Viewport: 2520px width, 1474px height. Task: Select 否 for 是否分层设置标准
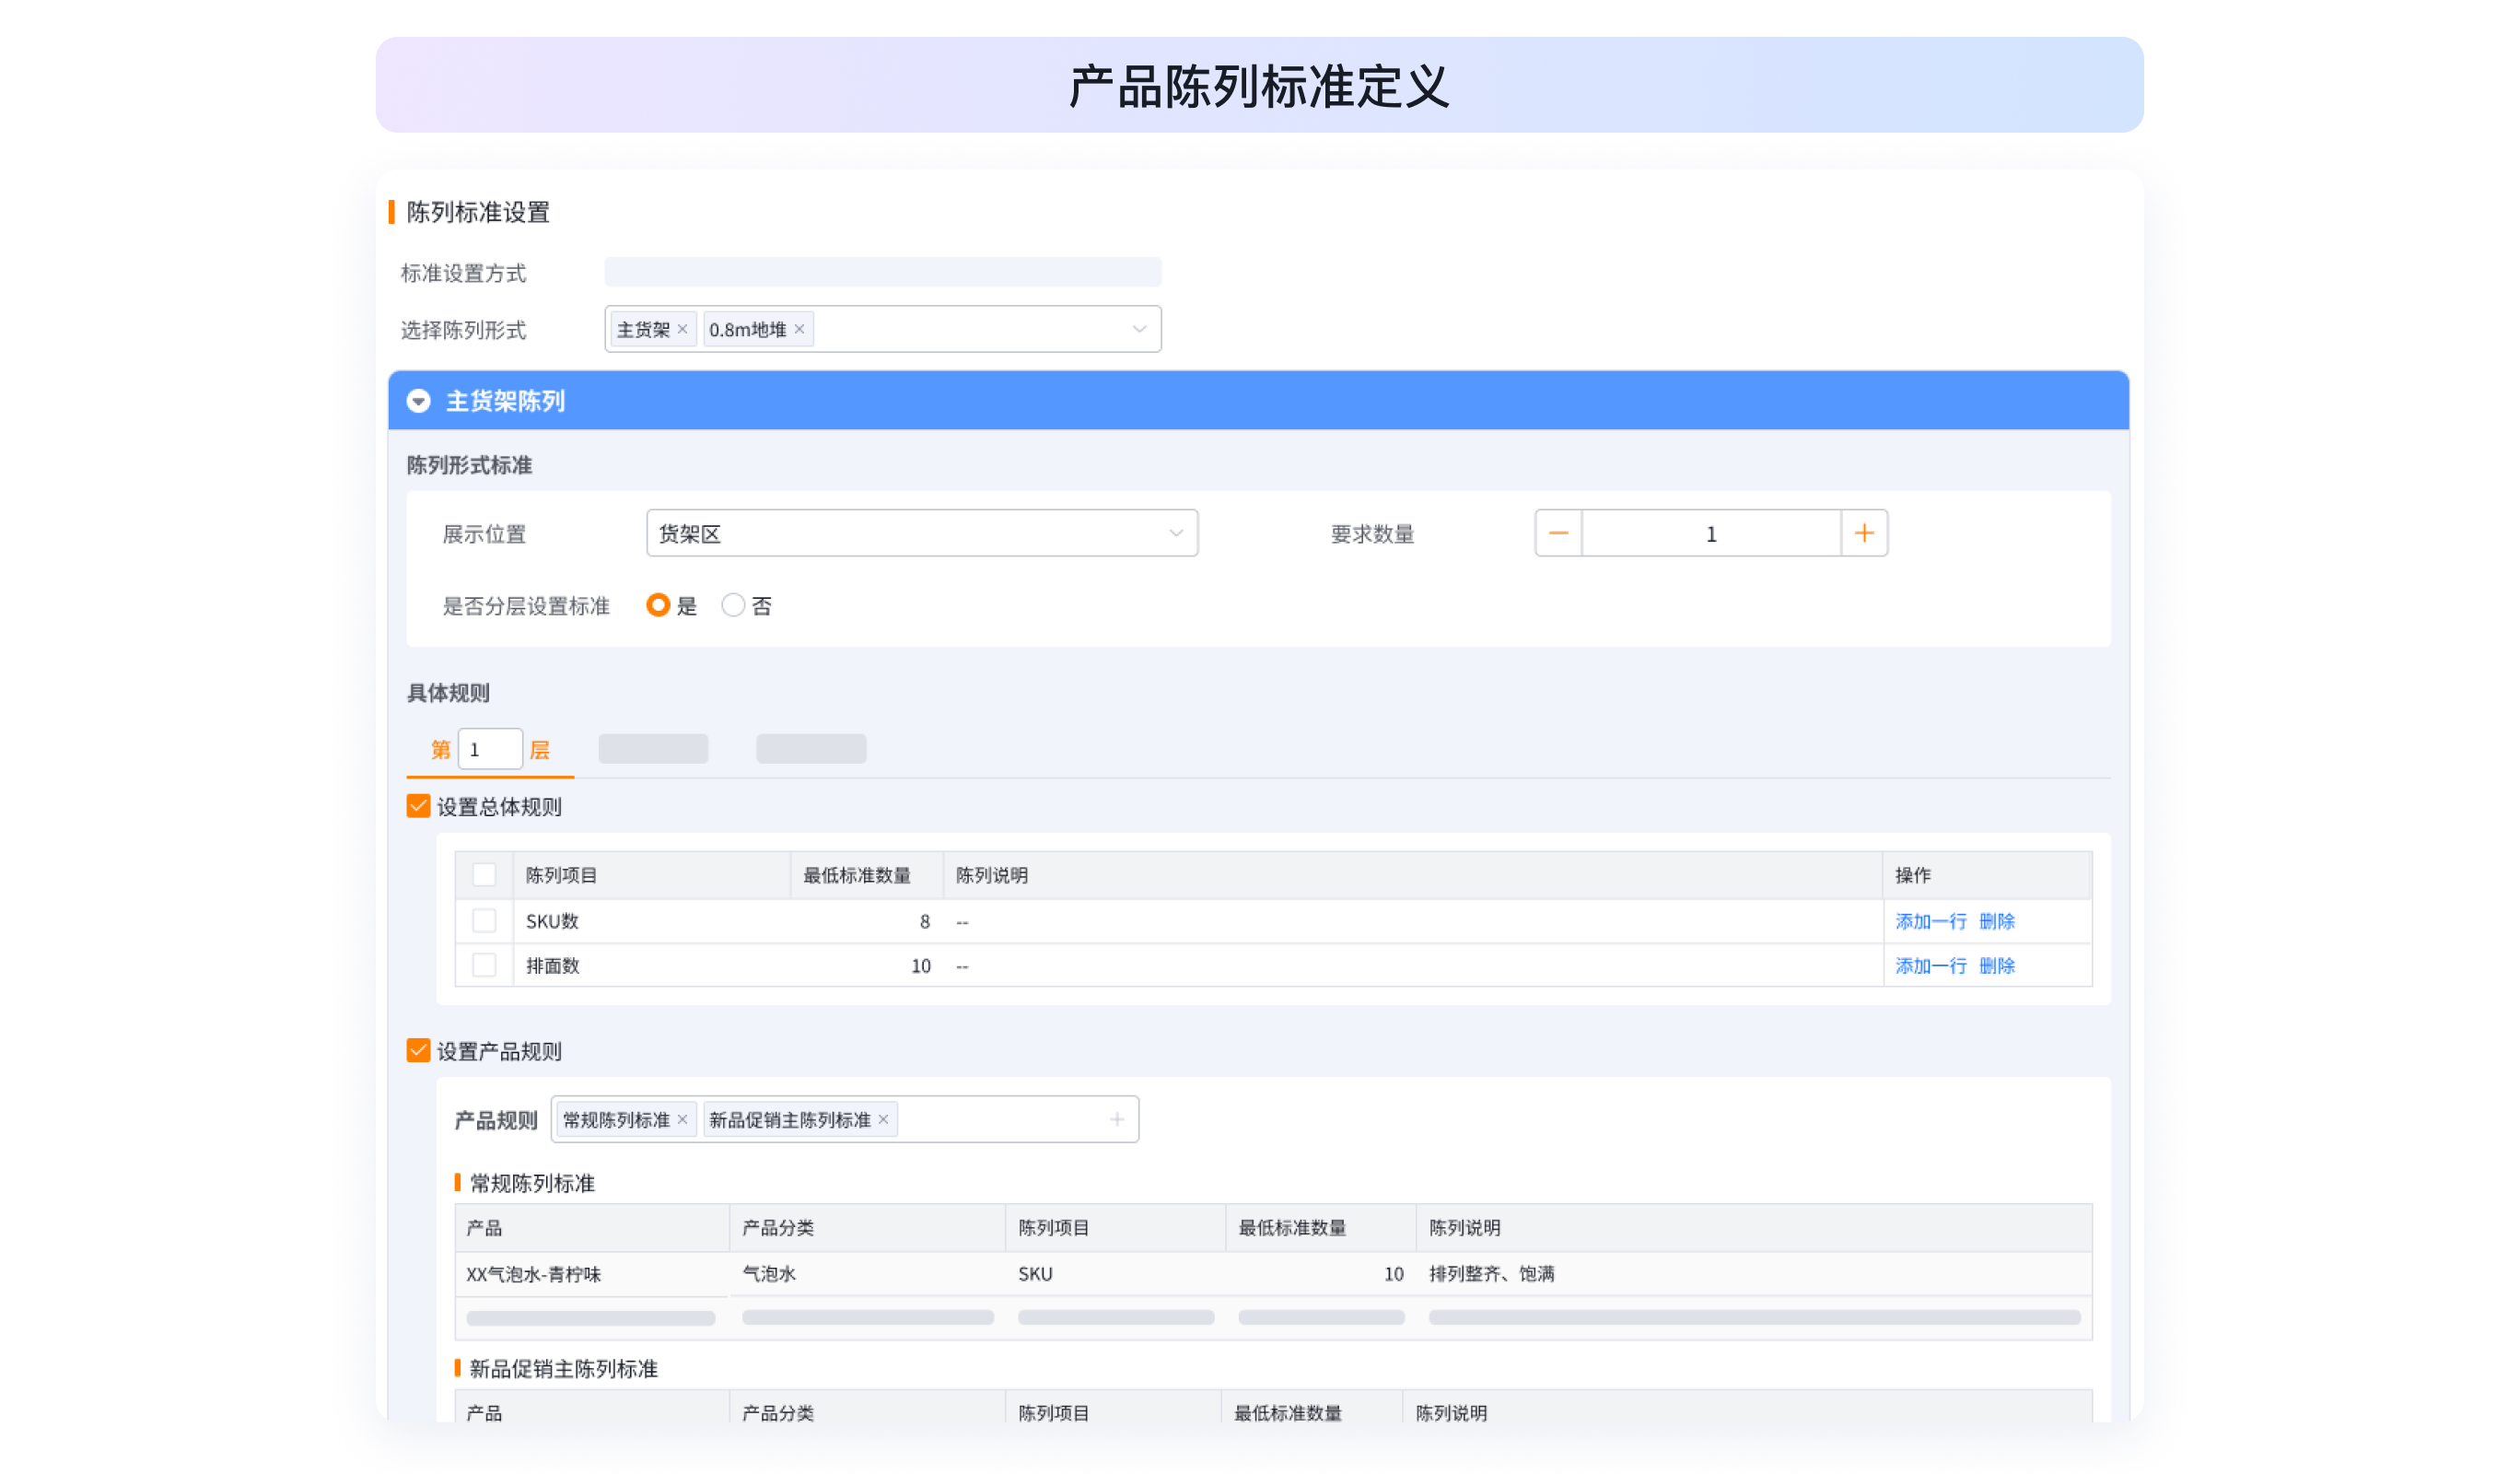[733, 605]
